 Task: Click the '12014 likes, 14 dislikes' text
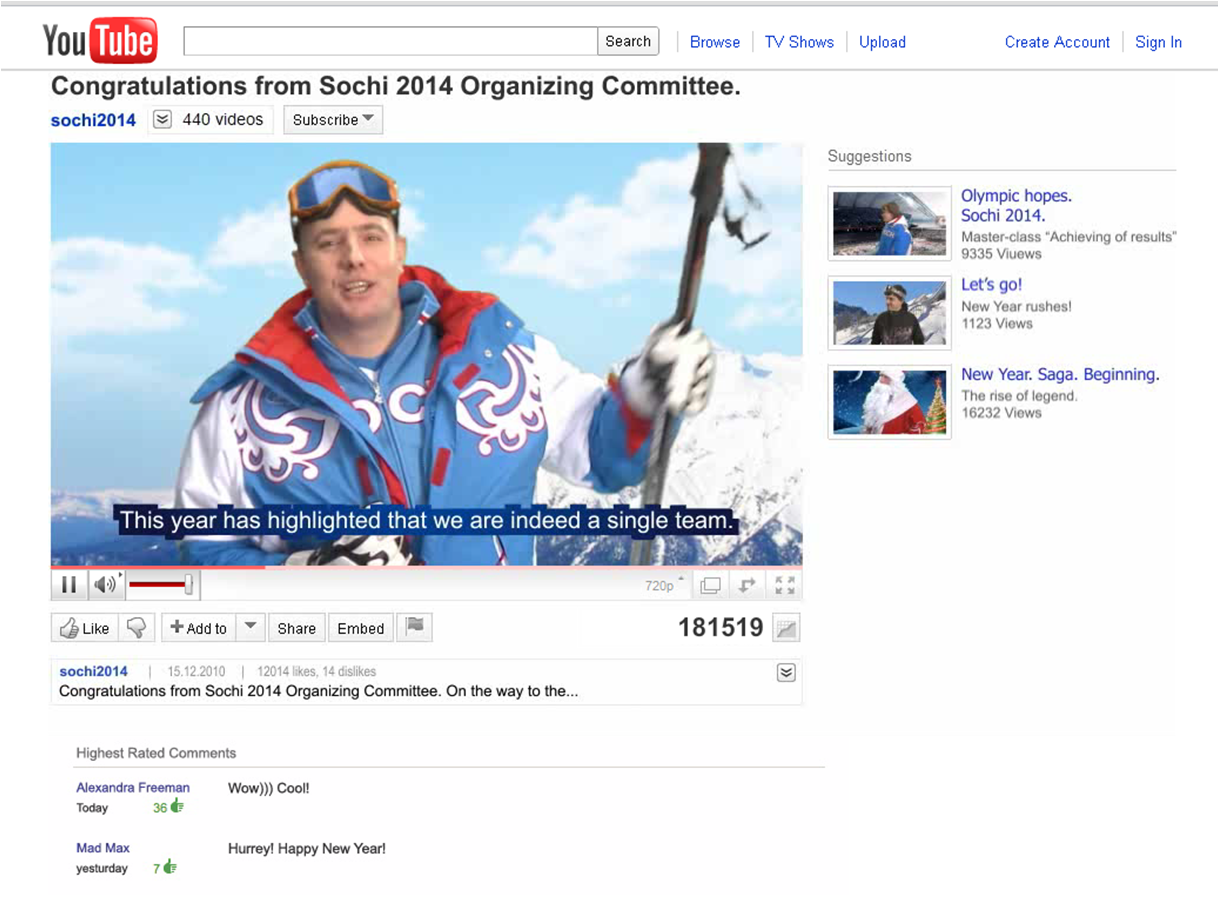click(317, 672)
